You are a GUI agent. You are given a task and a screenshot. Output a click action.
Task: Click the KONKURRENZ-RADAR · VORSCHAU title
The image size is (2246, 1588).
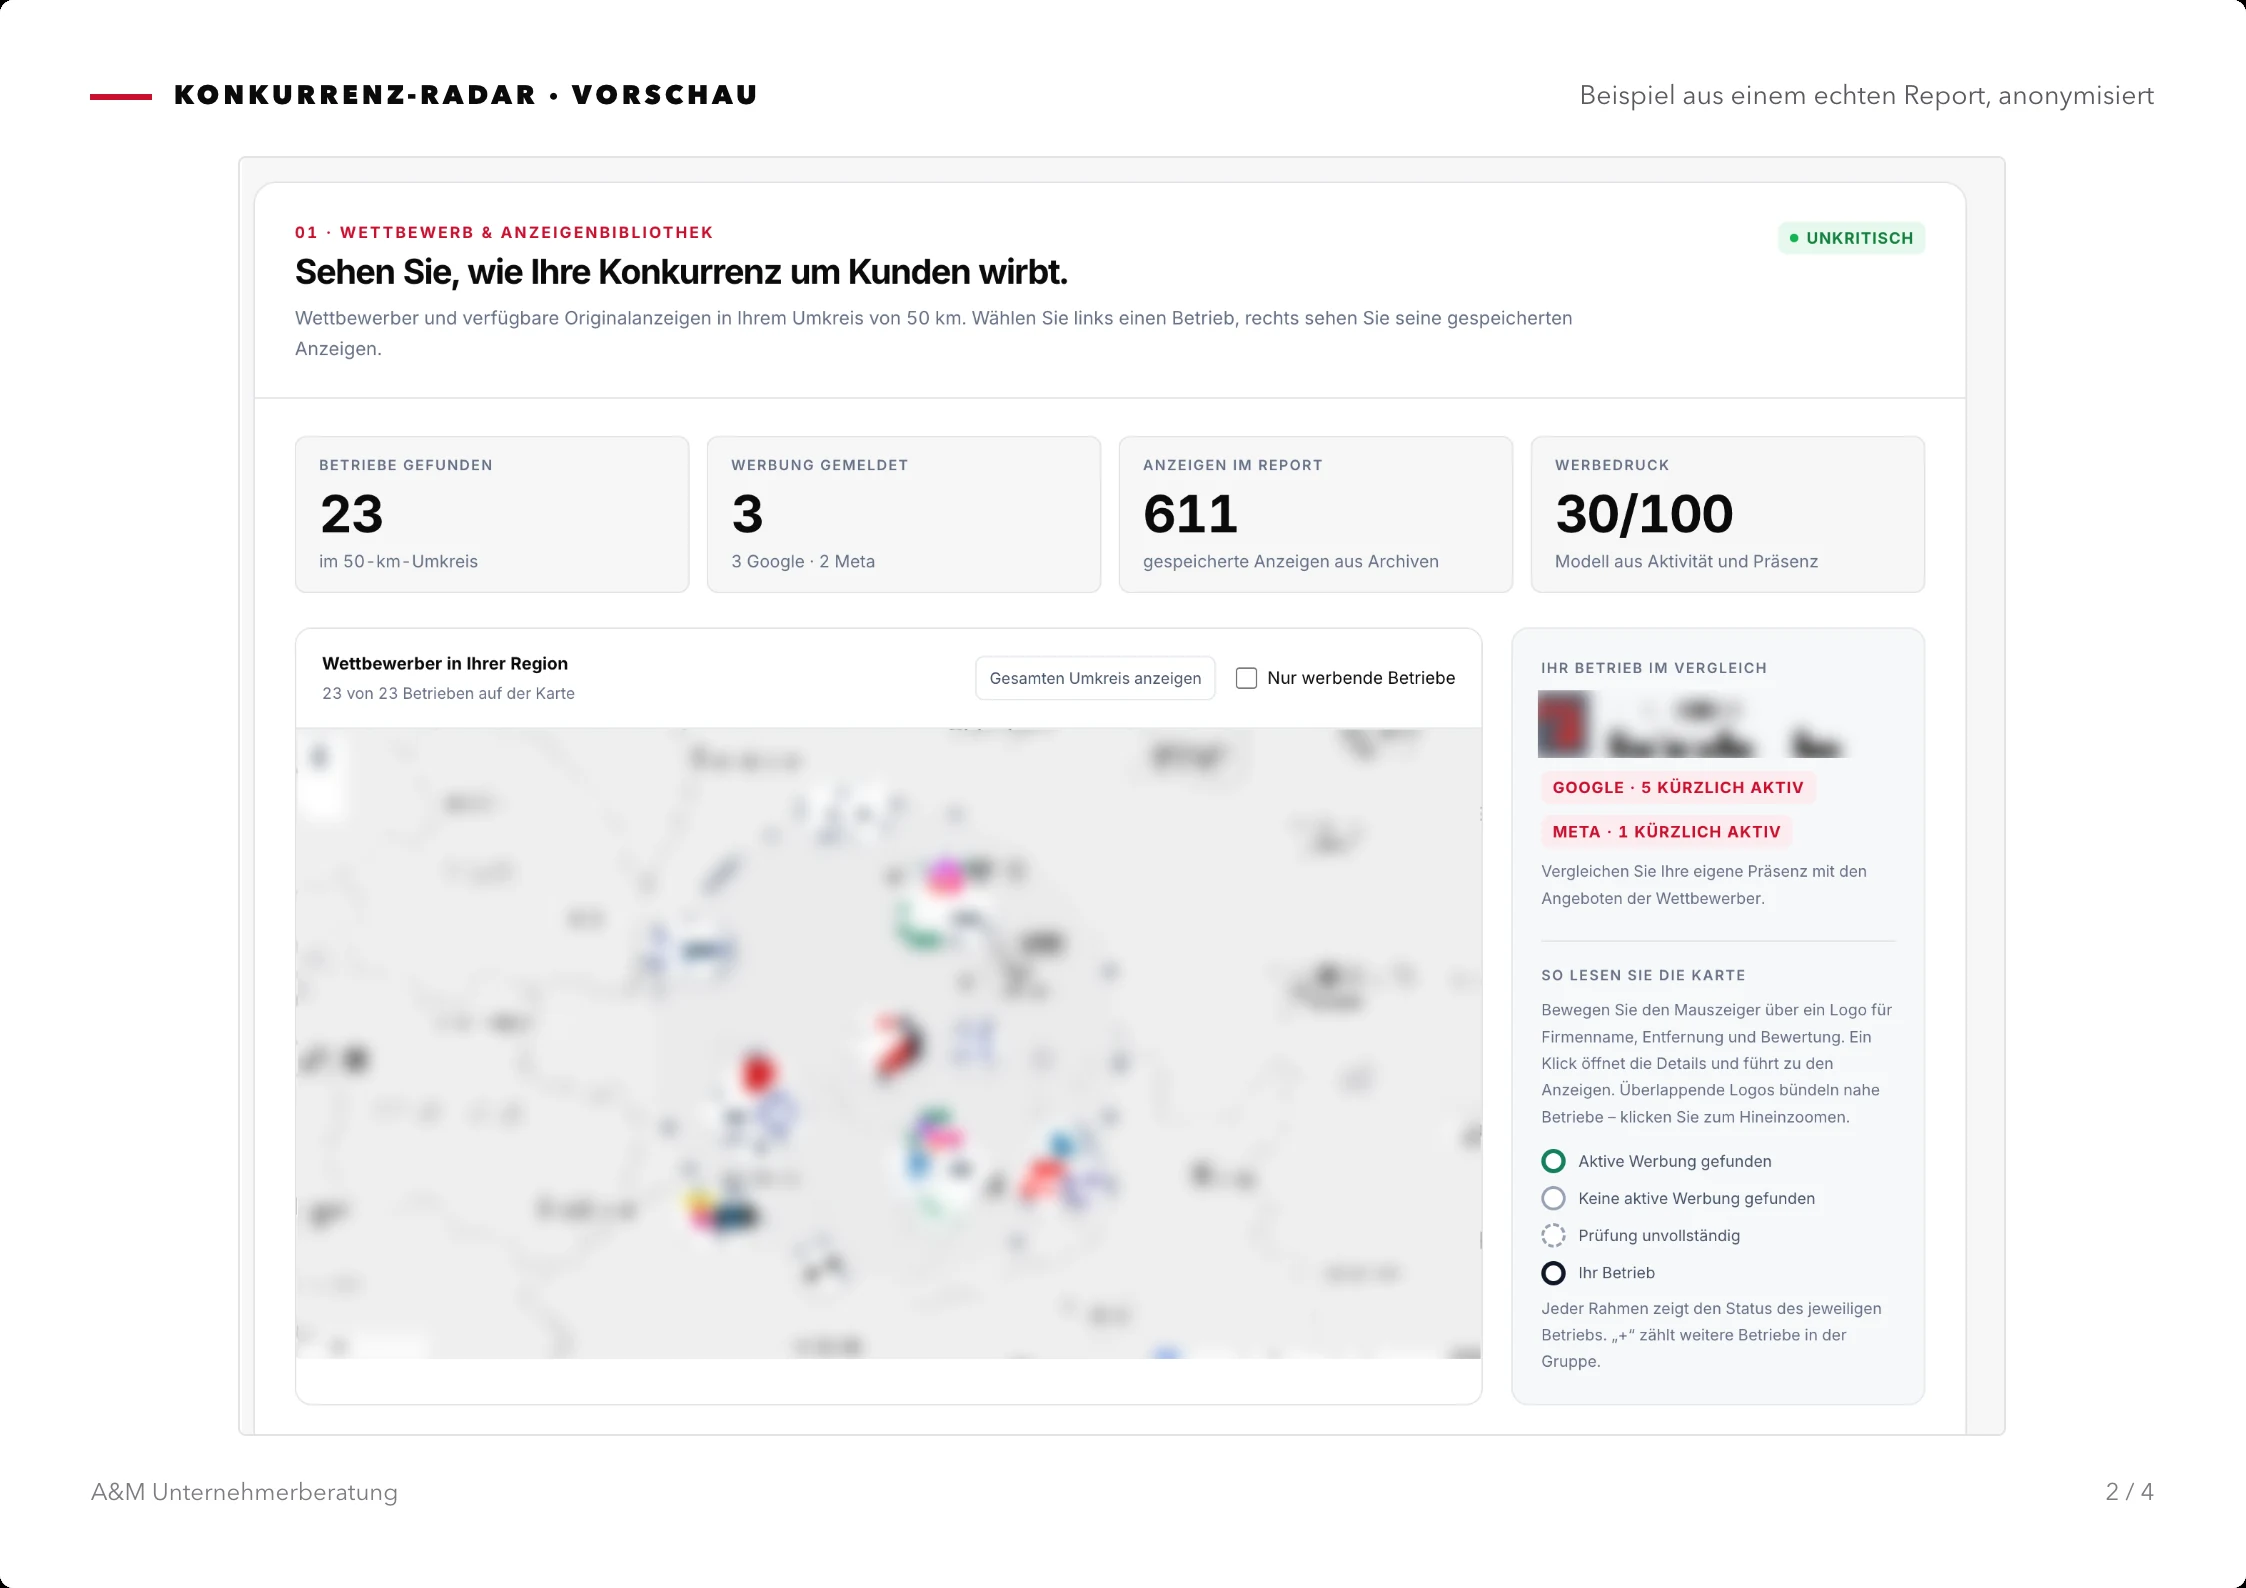tap(466, 95)
